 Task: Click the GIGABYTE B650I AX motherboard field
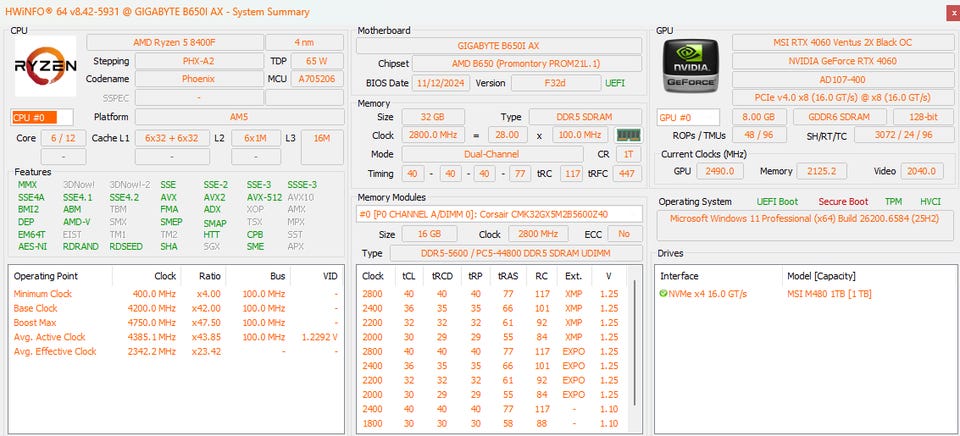coord(500,46)
